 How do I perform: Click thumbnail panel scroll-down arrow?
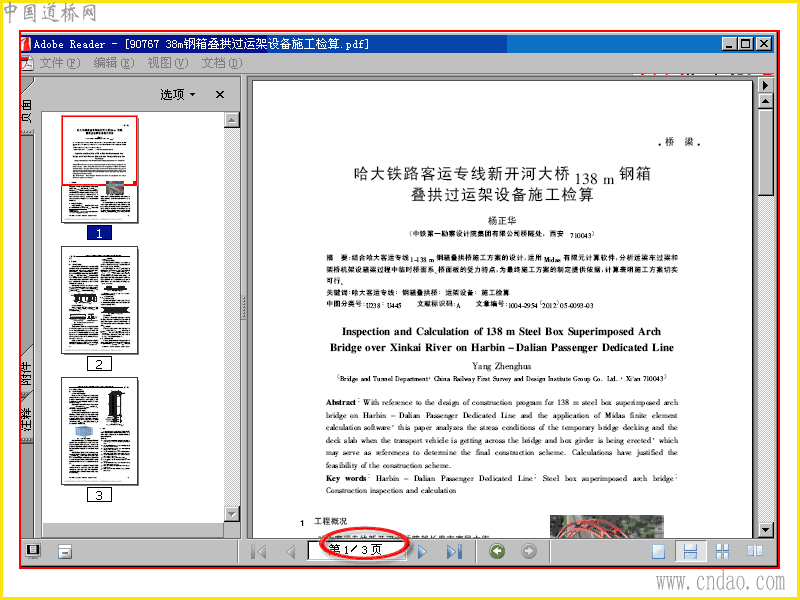pos(232,514)
